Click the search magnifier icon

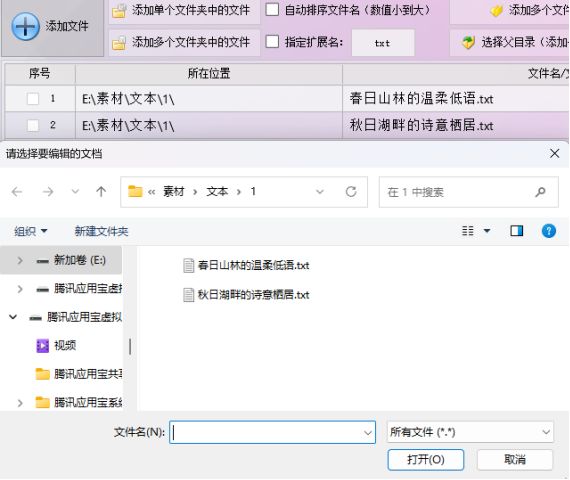540,192
